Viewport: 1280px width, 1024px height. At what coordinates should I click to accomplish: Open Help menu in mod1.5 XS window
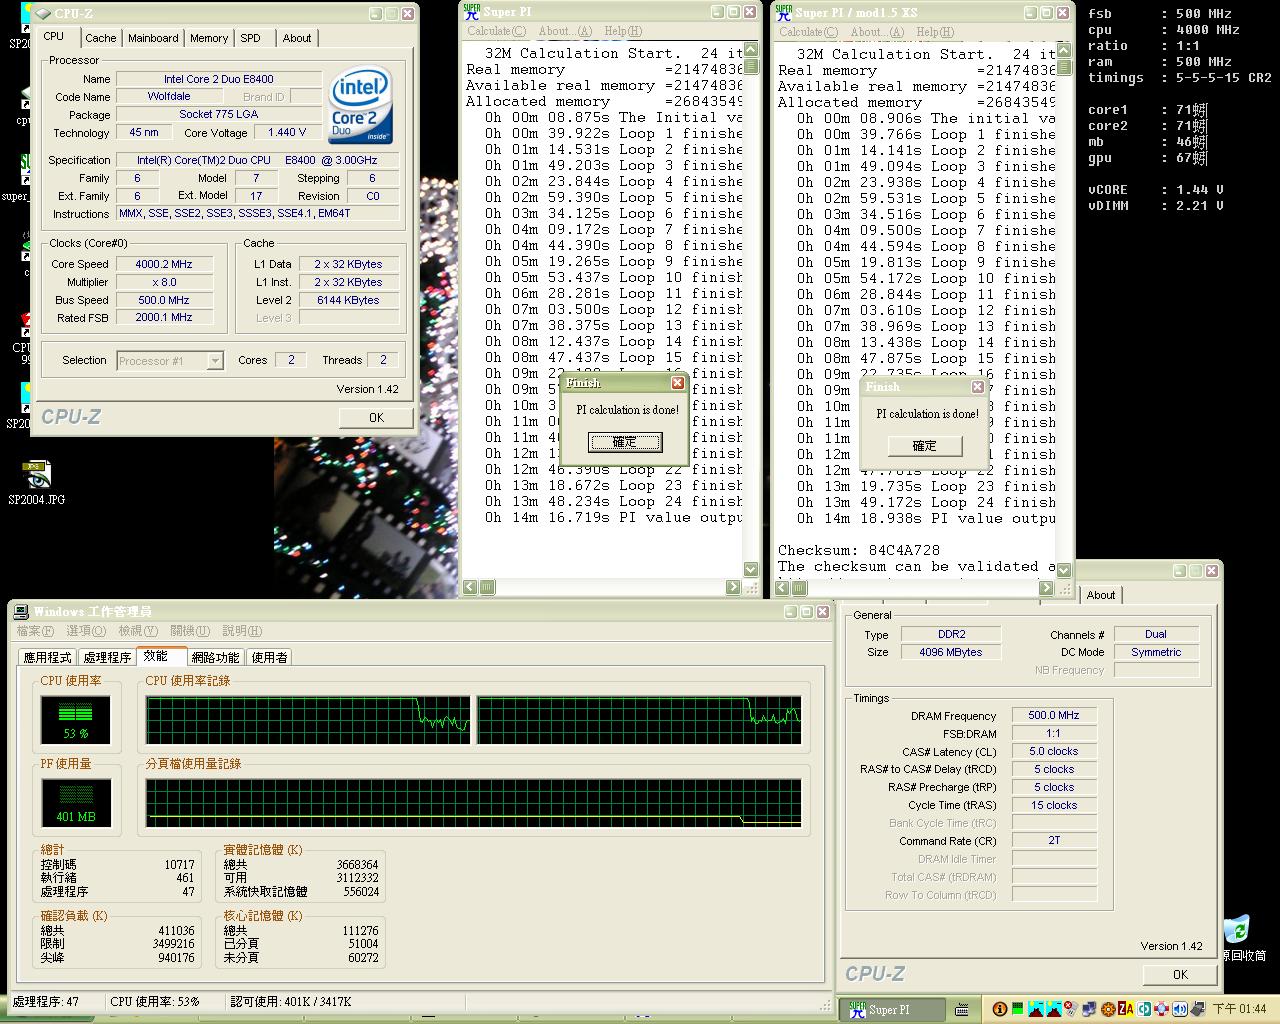point(935,31)
